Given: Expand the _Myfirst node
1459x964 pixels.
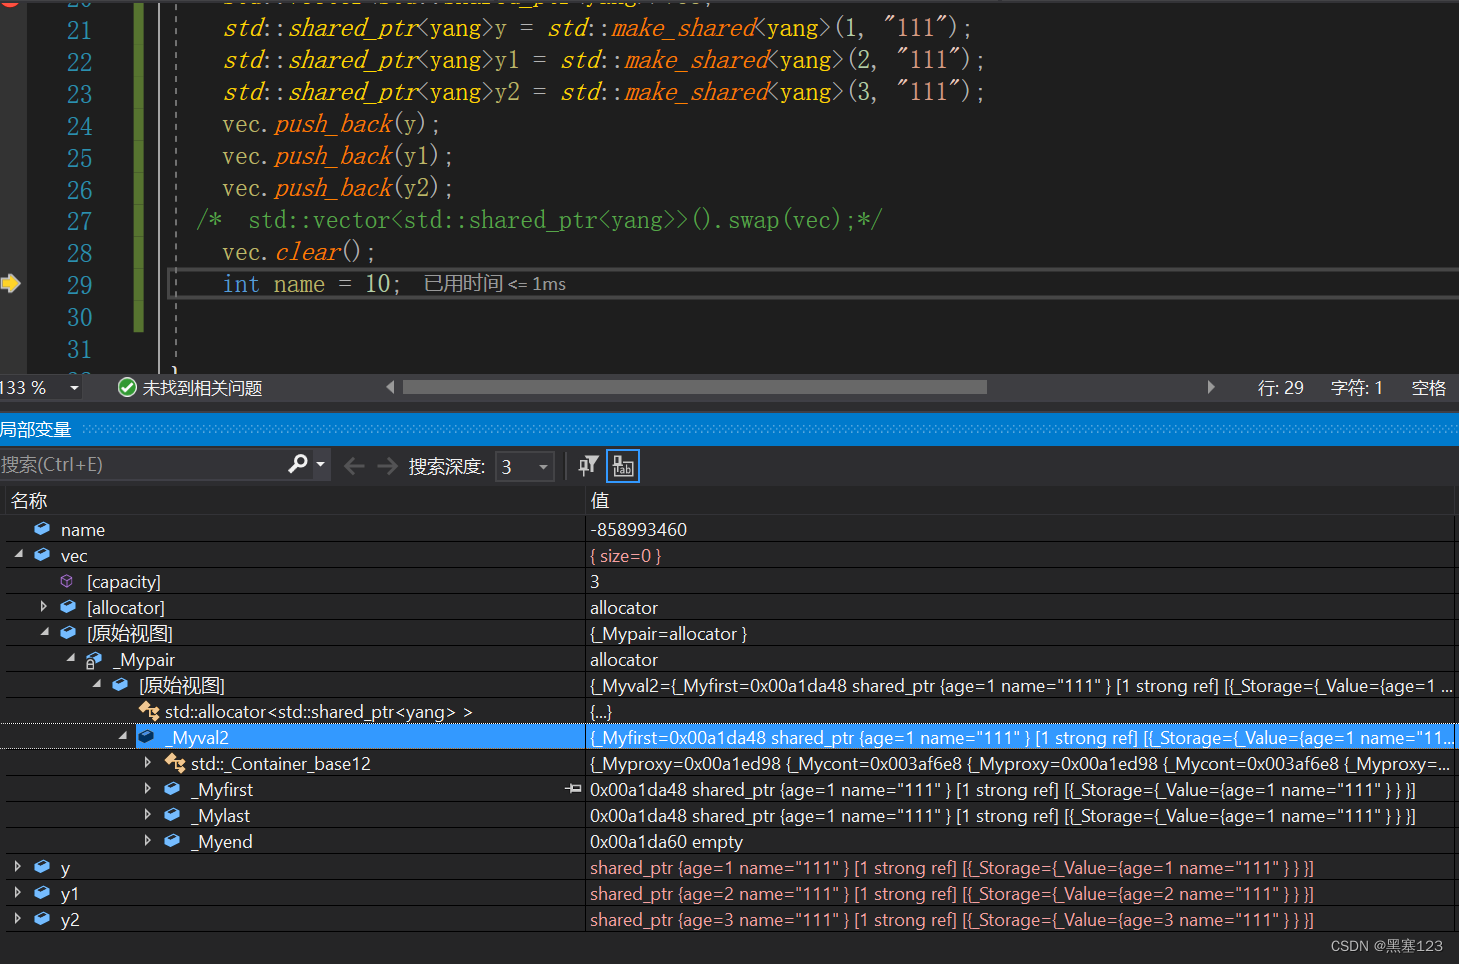Looking at the screenshot, I should pos(147,788).
